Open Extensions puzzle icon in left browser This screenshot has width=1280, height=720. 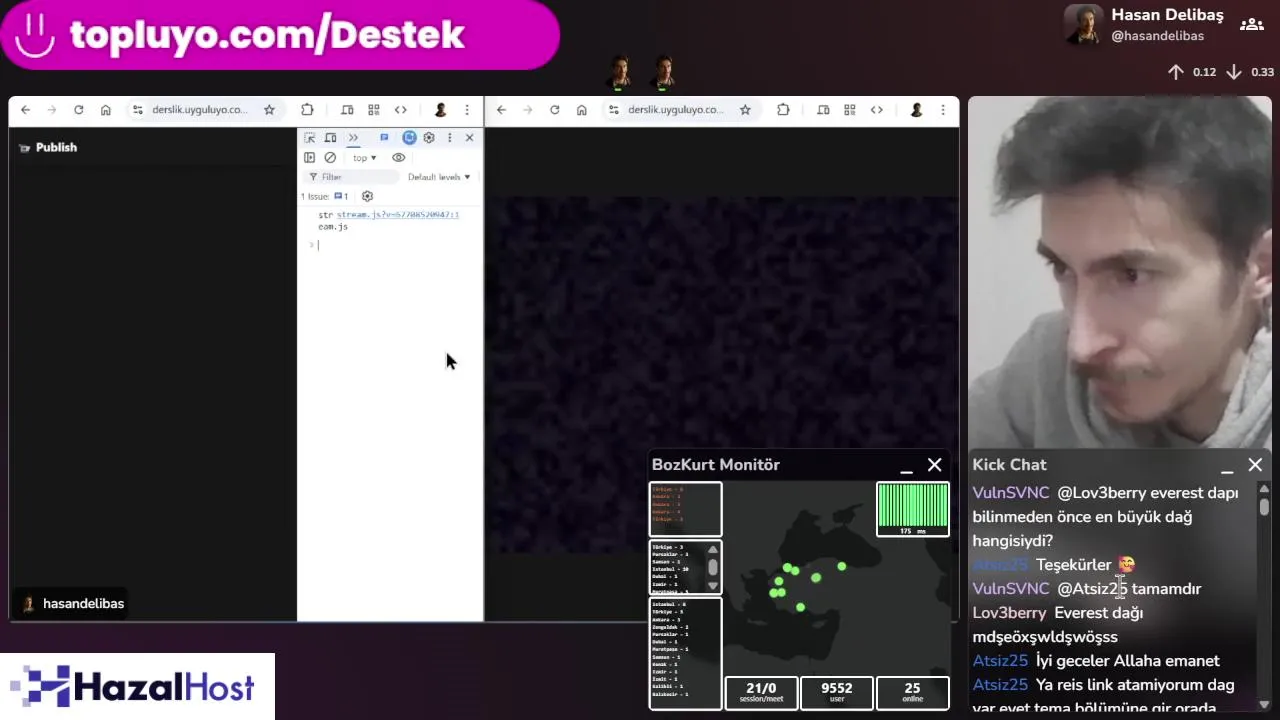click(x=307, y=110)
